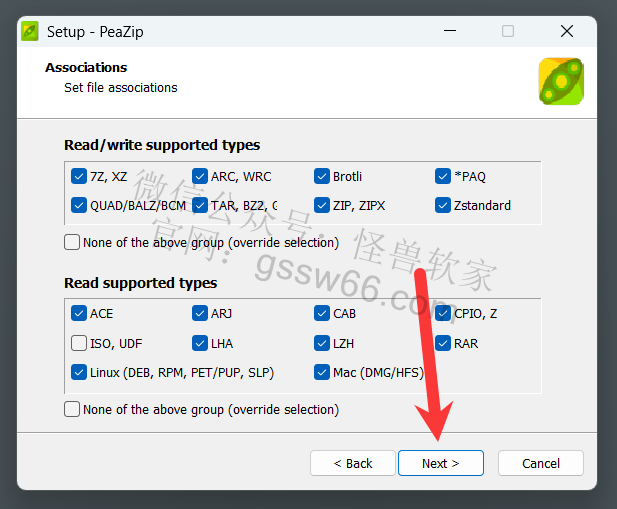Uncheck the LHA checkbox

click(x=200, y=343)
